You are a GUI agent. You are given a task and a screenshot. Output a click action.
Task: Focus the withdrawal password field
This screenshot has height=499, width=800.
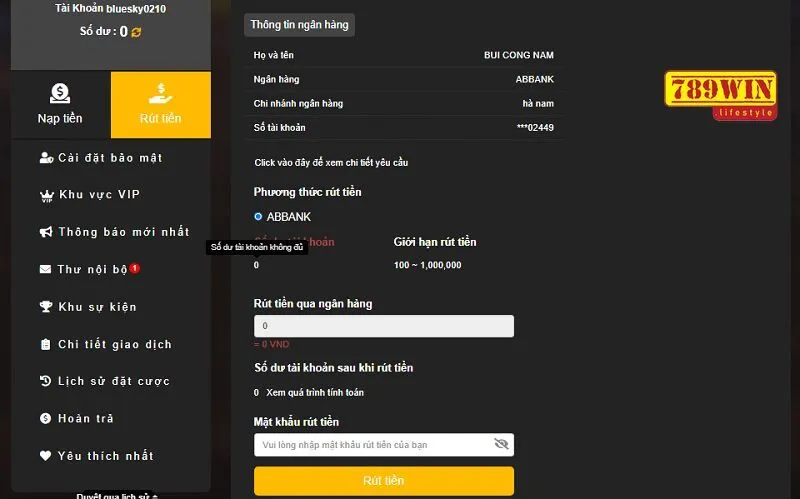[370, 445]
